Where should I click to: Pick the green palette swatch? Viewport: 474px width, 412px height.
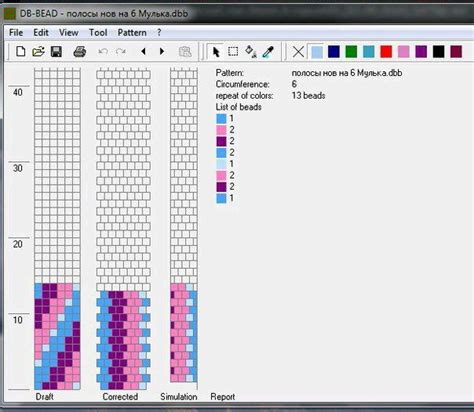tap(351, 52)
